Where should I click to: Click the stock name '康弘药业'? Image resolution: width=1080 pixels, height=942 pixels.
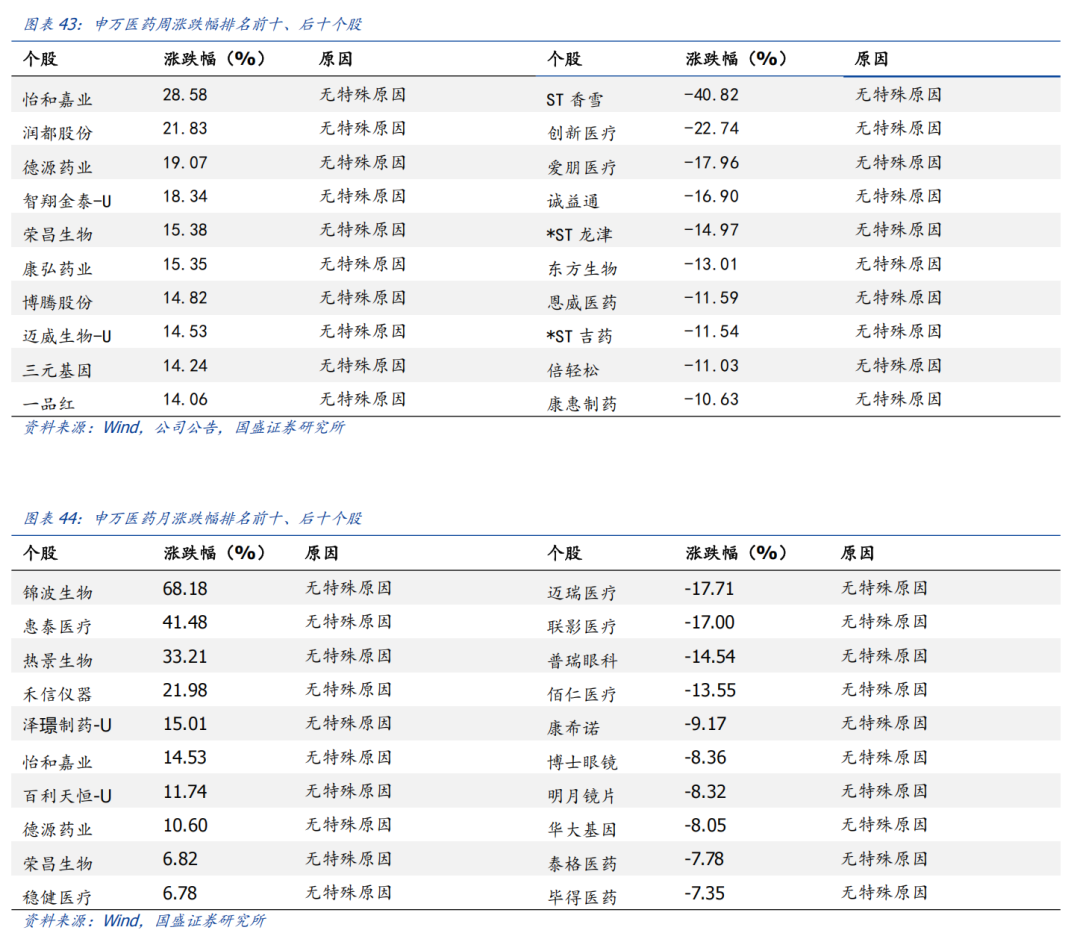[x=57, y=269]
